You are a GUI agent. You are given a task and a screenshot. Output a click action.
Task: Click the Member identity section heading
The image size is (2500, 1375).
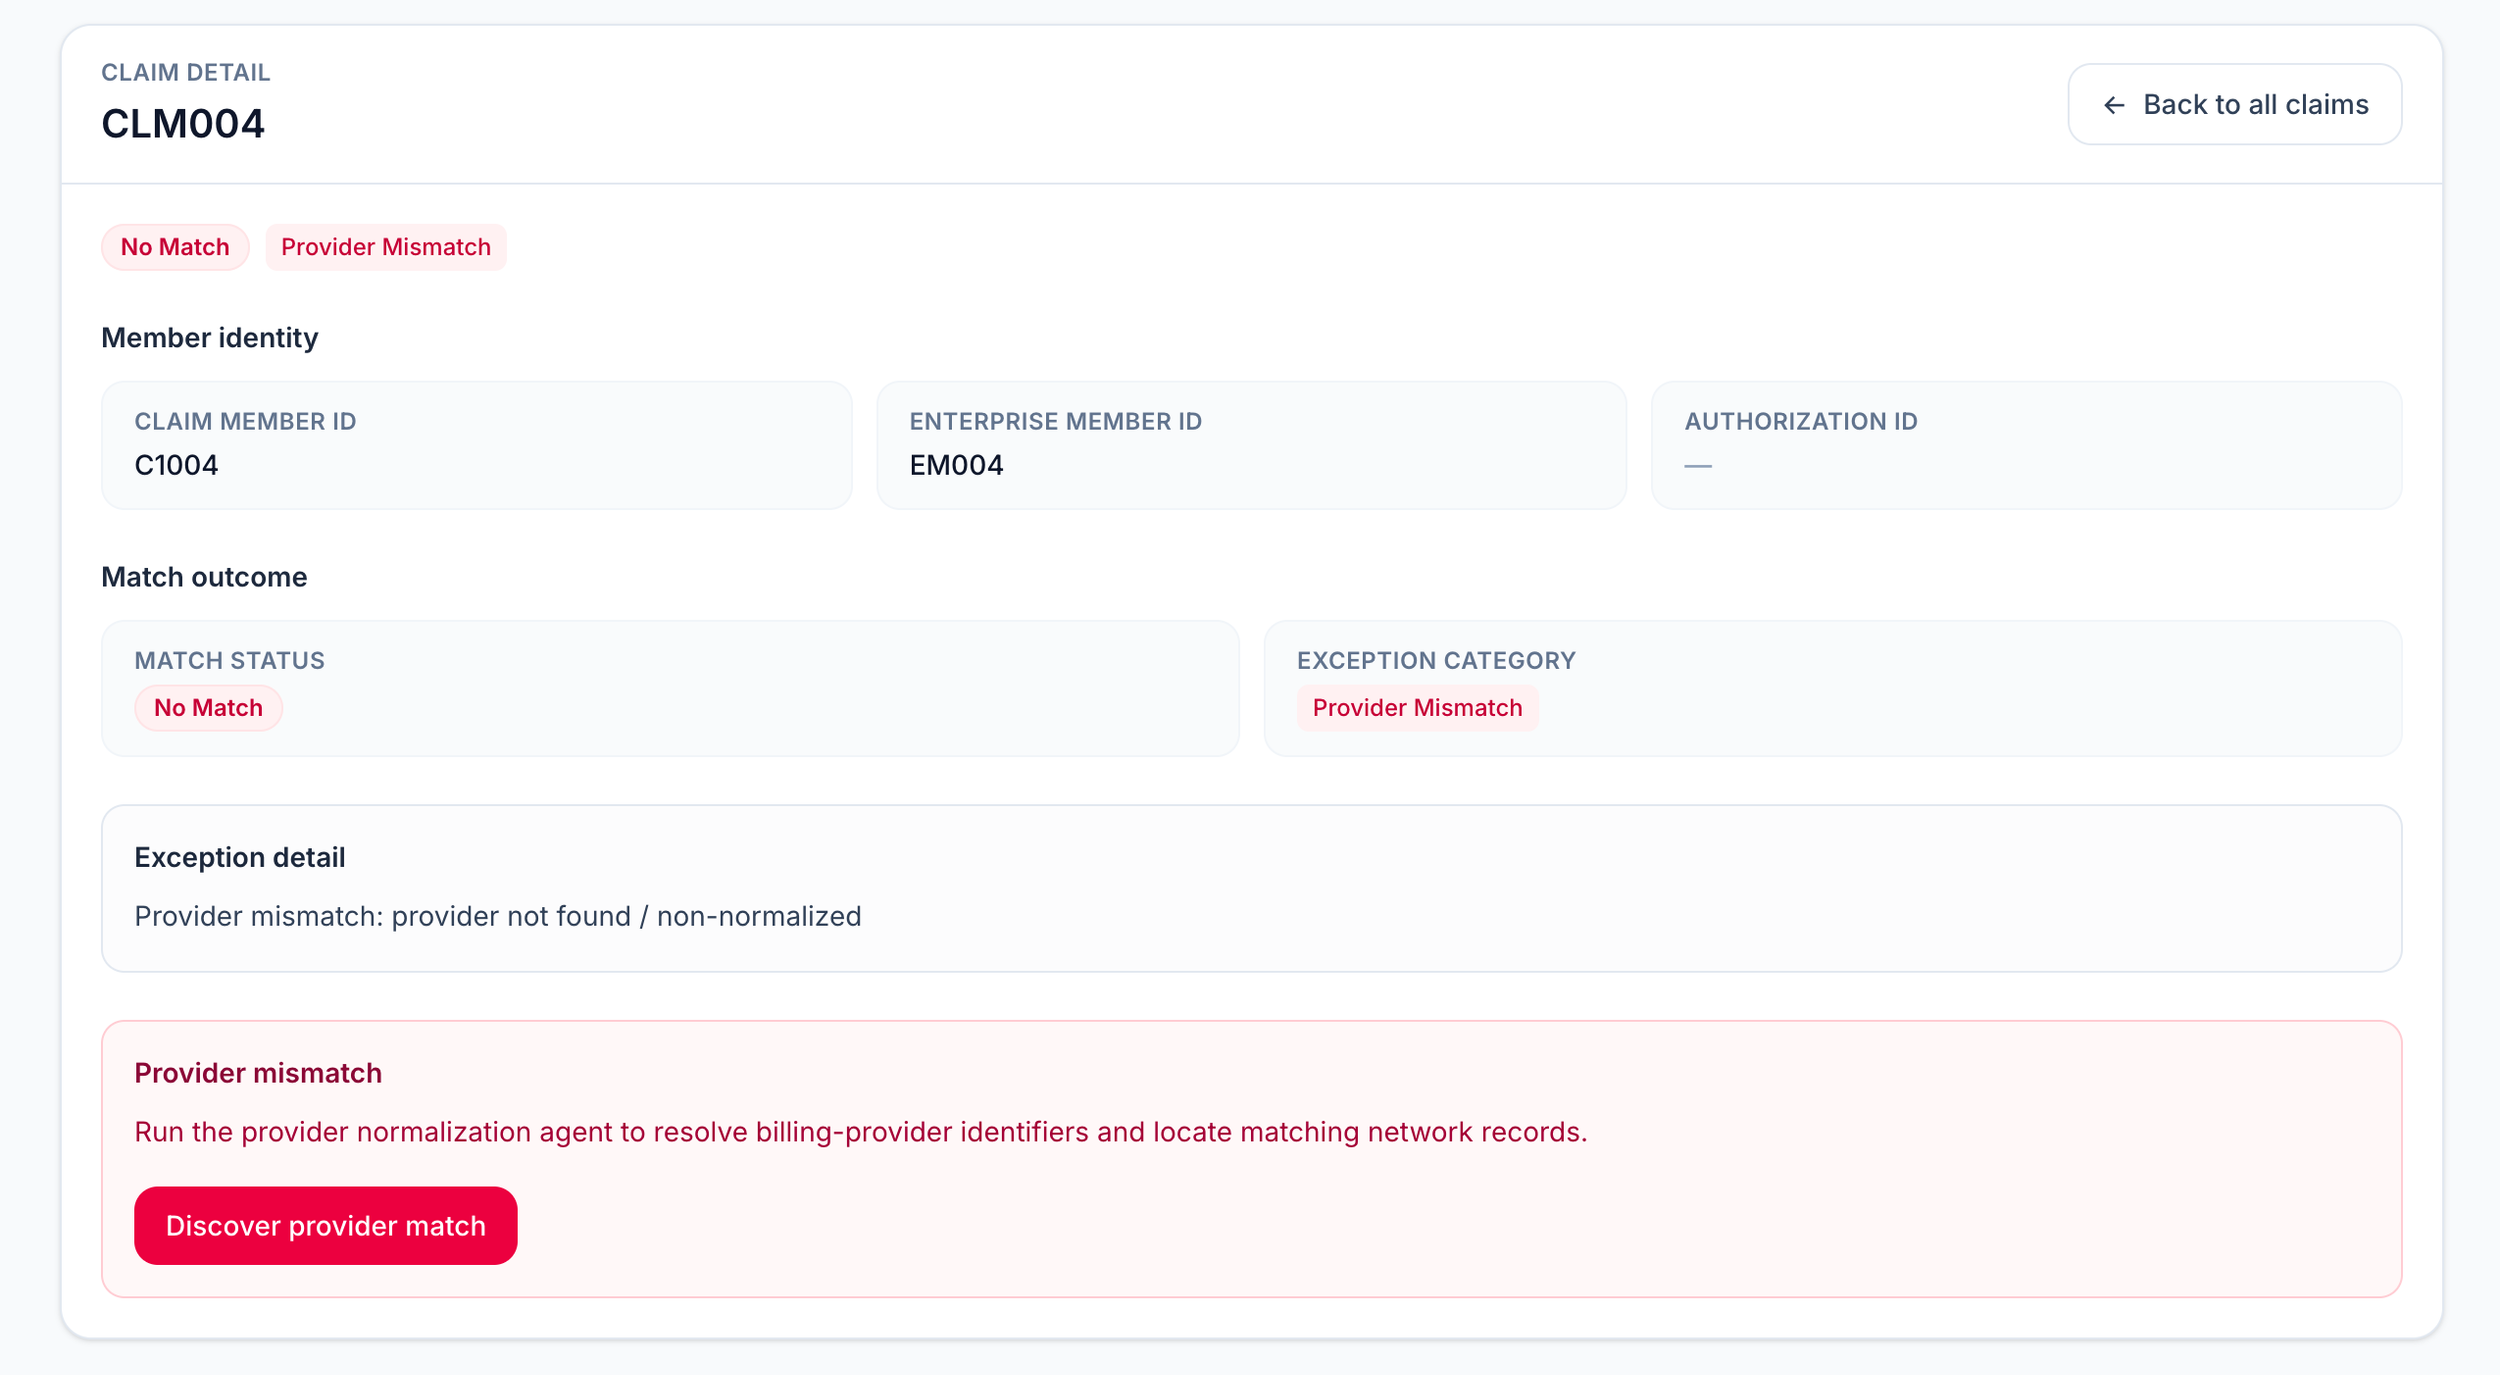tap(210, 338)
